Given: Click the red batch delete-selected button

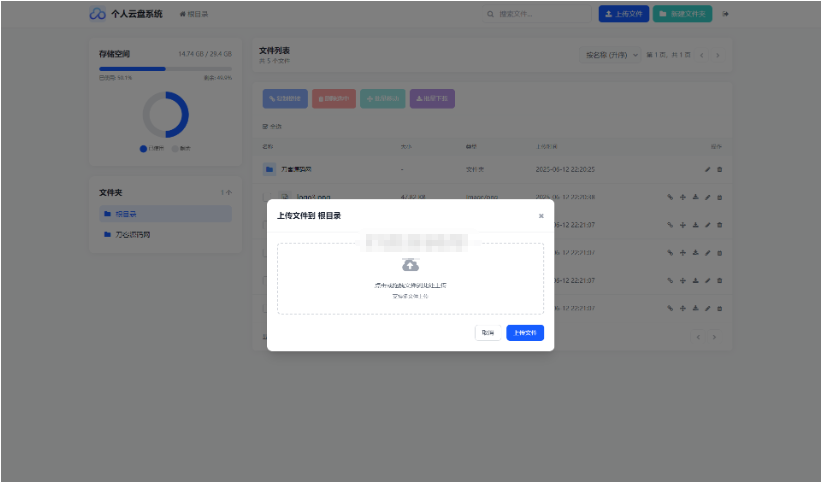Looking at the screenshot, I should click(334, 98).
